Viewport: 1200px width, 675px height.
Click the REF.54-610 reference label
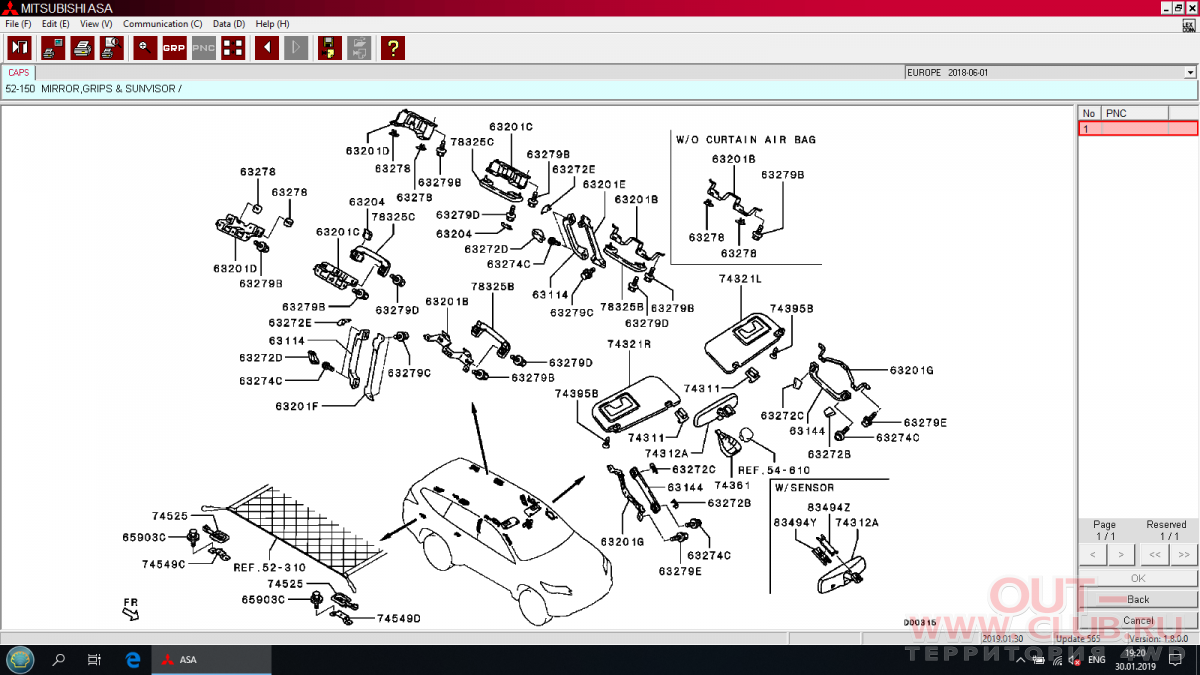click(x=774, y=470)
